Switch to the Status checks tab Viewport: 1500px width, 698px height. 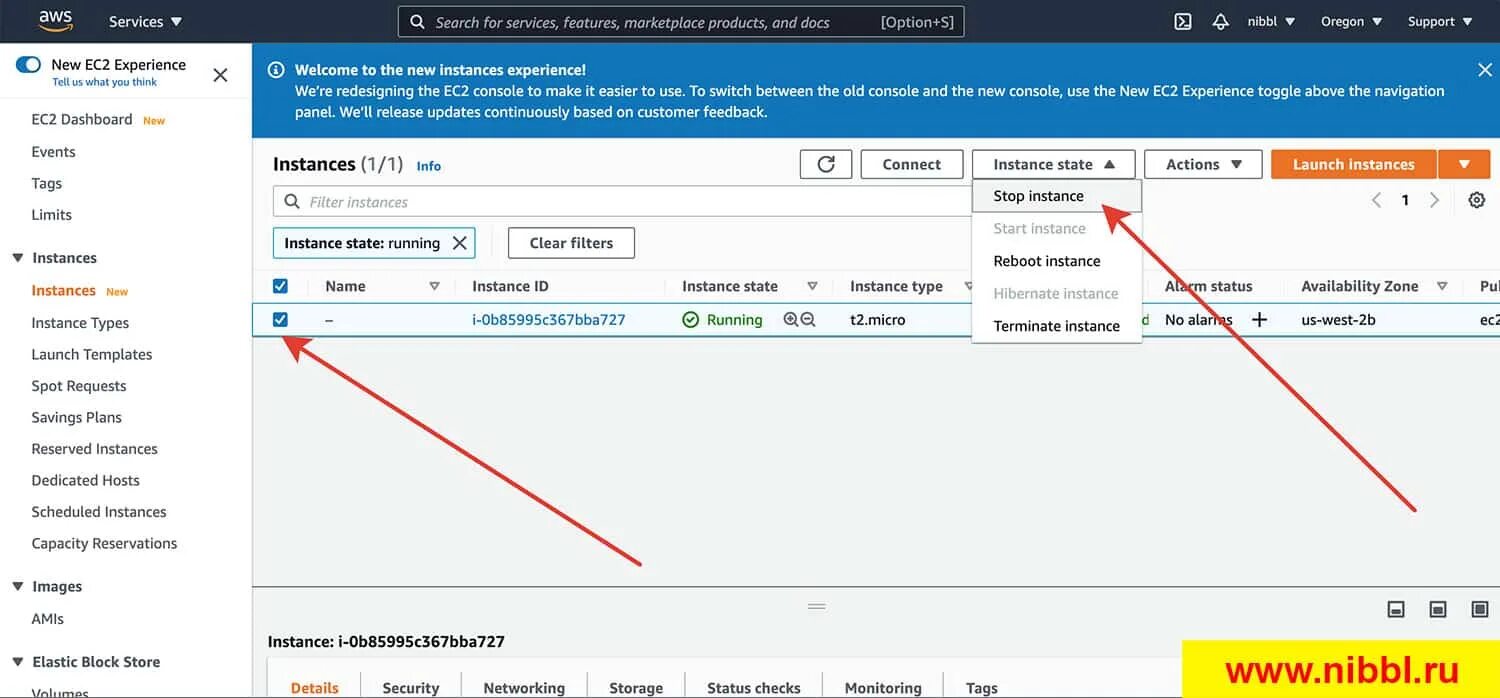coord(754,687)
